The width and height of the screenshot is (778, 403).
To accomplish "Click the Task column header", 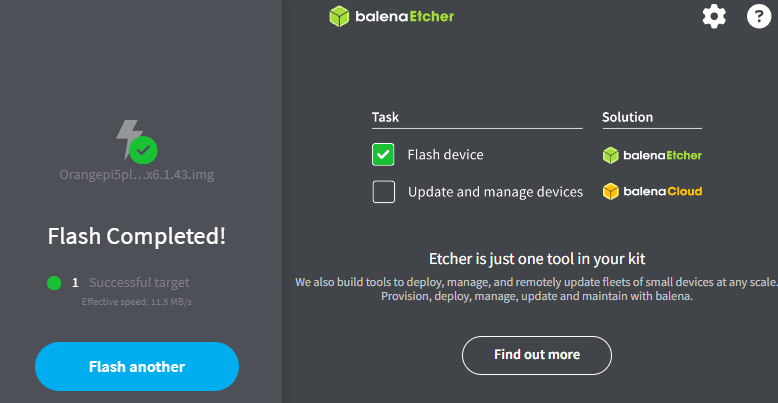I will point(385,117).
